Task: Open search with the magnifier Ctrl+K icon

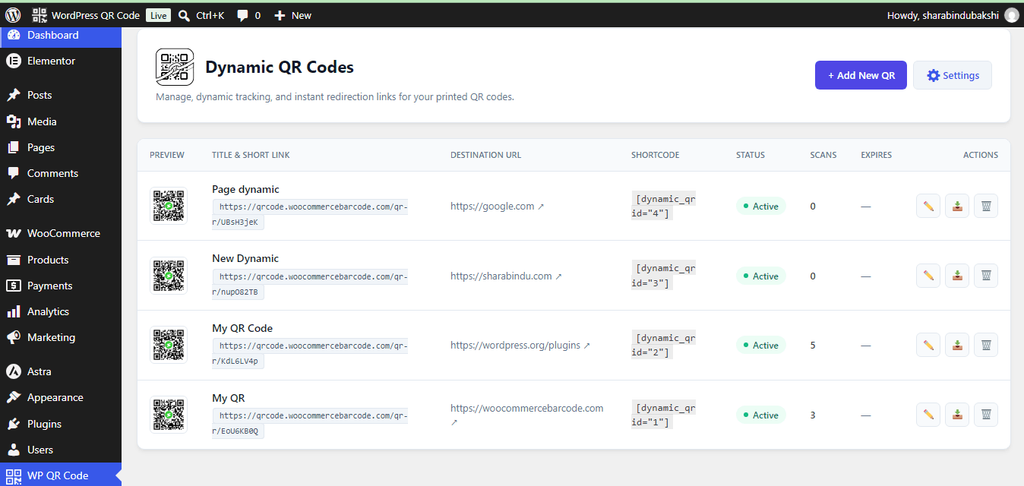Action: [x=184, y=15]
